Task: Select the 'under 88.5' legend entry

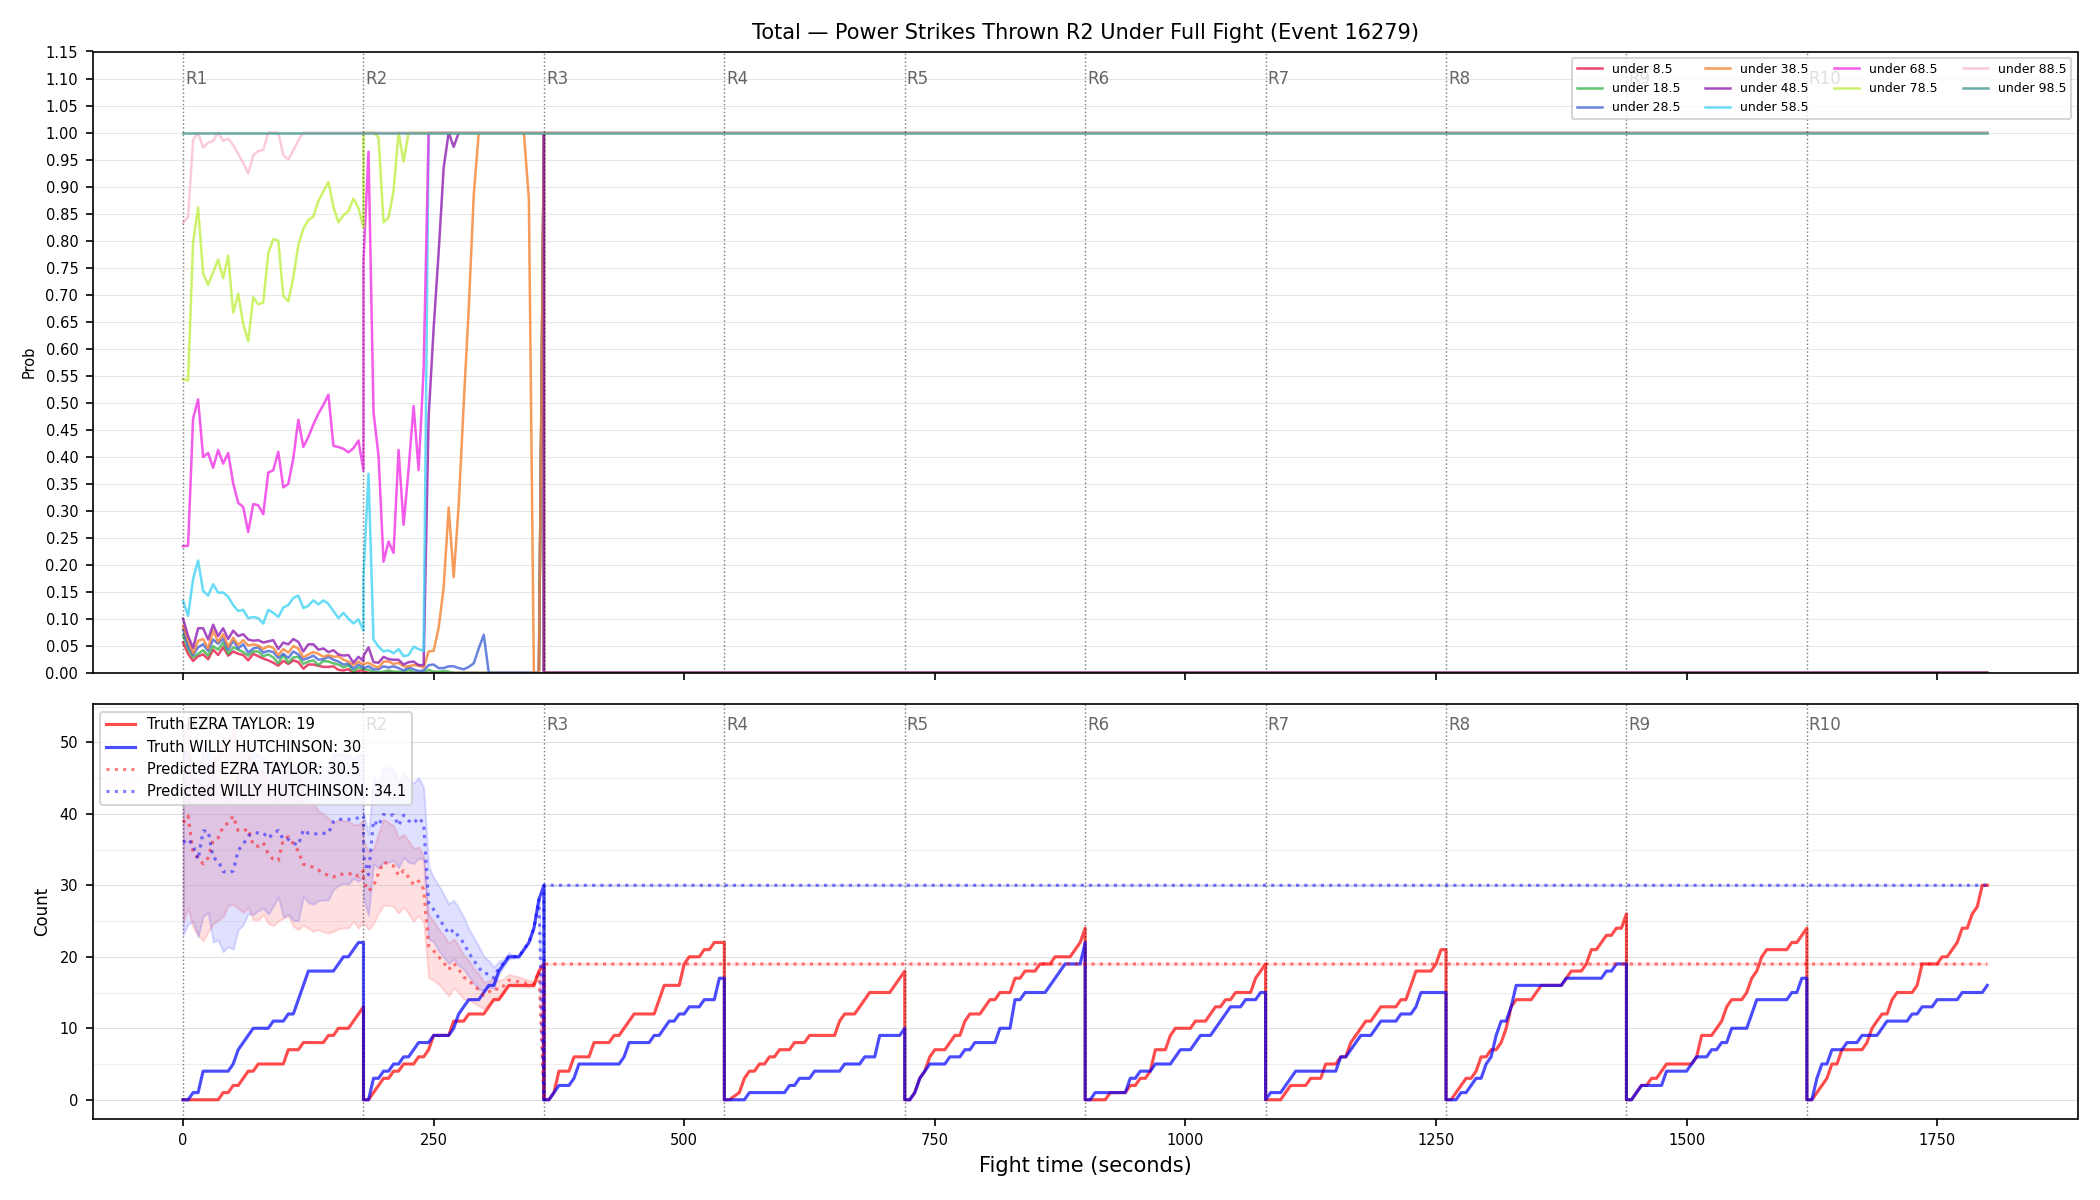Action: pyautogui.click(x=2015, y=69)
